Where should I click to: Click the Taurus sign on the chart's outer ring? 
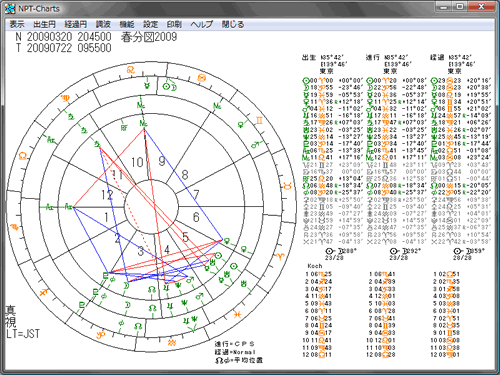[x=288, y=186]
